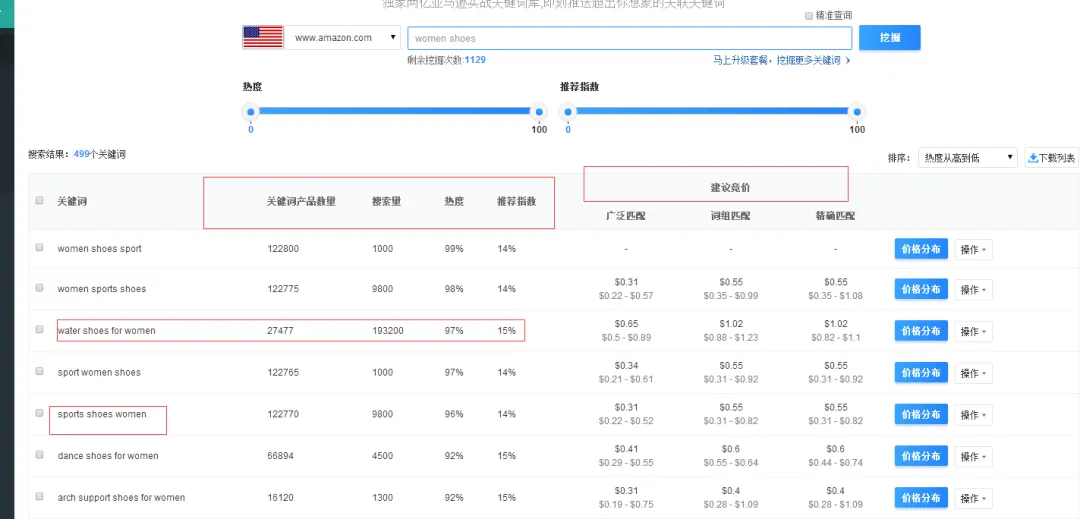Open 操作 dropdown for women sports shoes

(973, 290)
